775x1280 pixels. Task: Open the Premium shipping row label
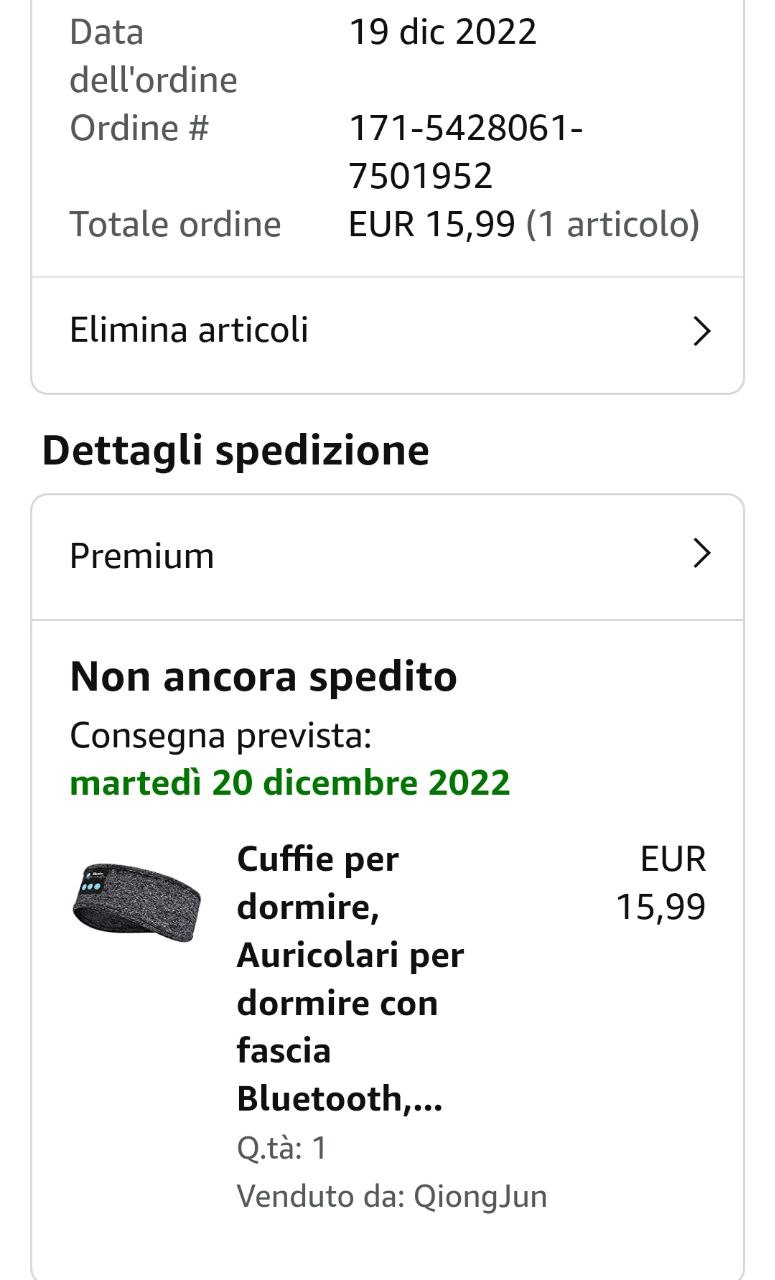tap(142, 556)
